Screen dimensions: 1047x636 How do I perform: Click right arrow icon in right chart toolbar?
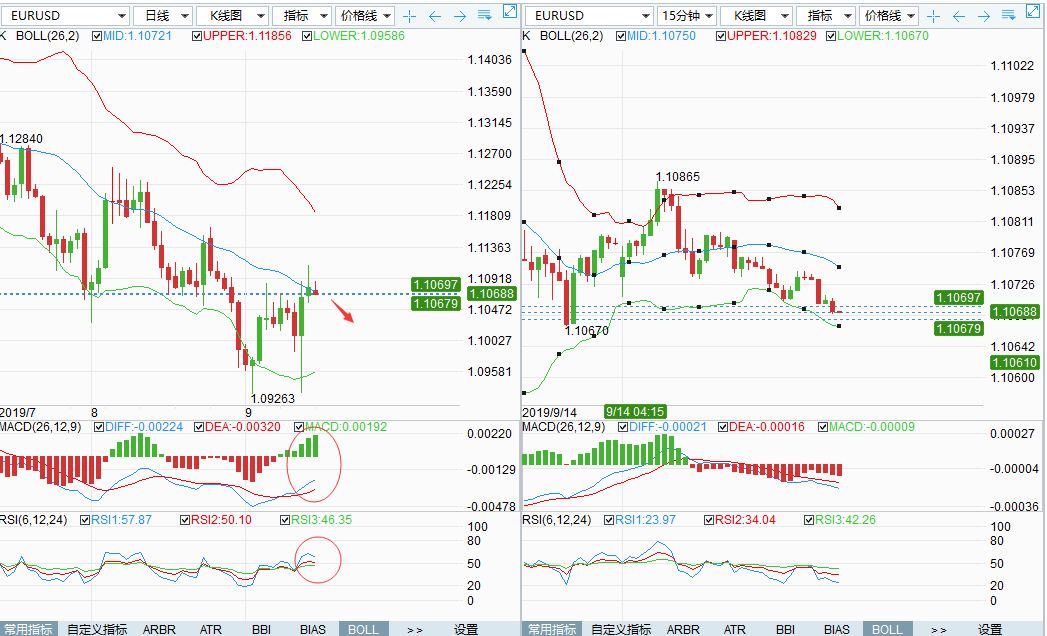click(983, 16)
